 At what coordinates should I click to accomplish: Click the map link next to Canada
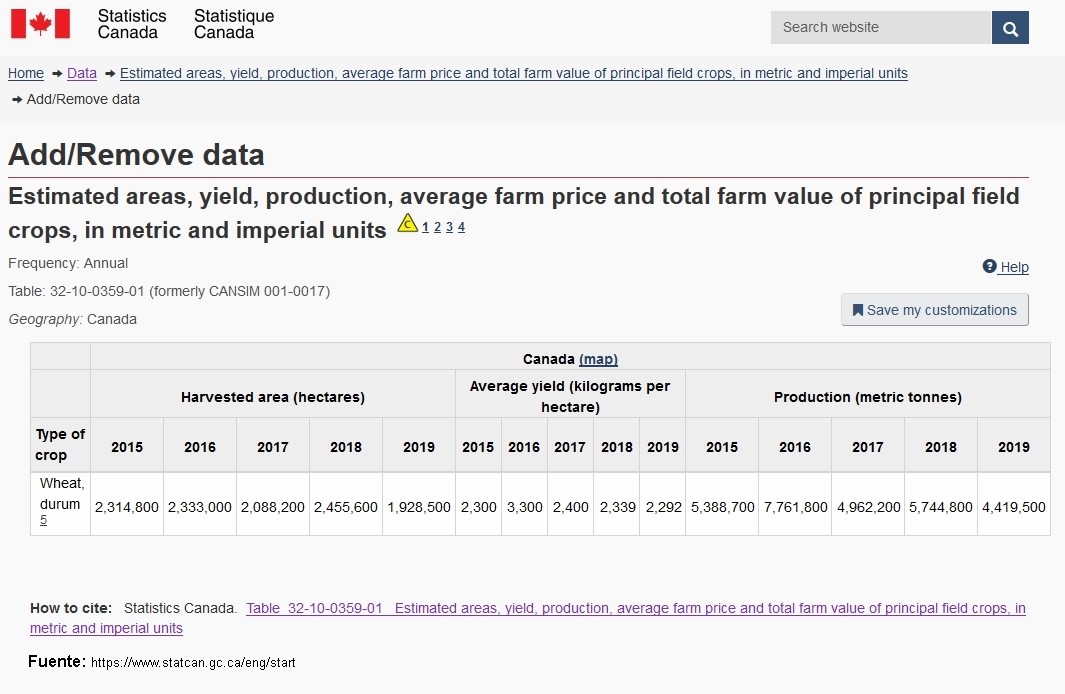(598, 359)
